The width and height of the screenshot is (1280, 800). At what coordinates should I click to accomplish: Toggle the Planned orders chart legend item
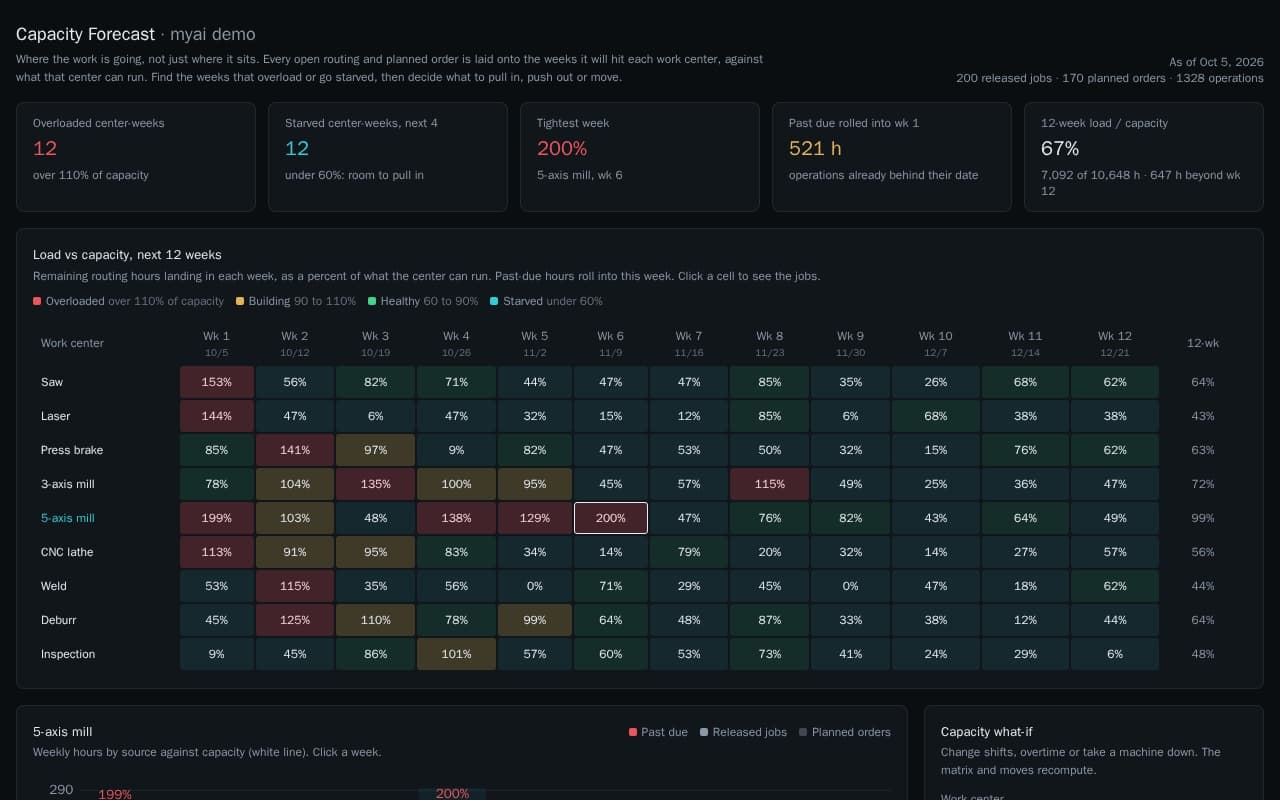click(845, 732)
